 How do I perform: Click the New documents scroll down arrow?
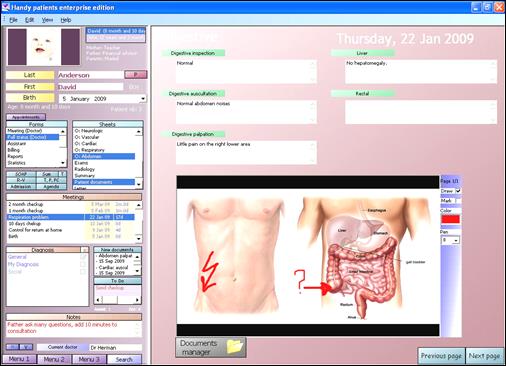pos(137,271)
